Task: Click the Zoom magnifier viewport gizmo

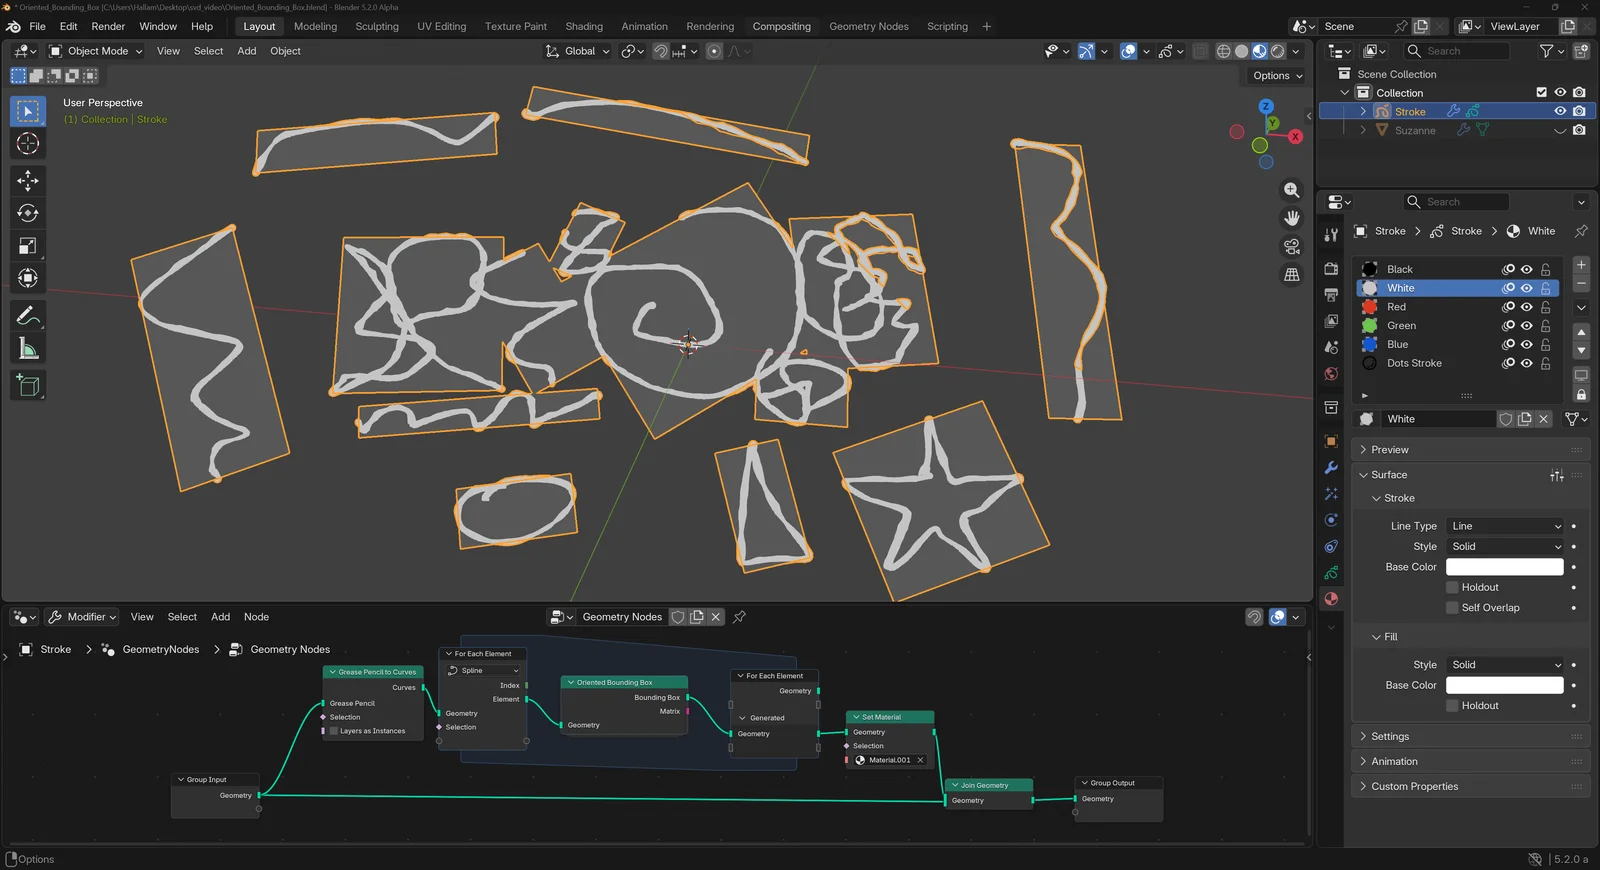Action: pos(1292,190)
